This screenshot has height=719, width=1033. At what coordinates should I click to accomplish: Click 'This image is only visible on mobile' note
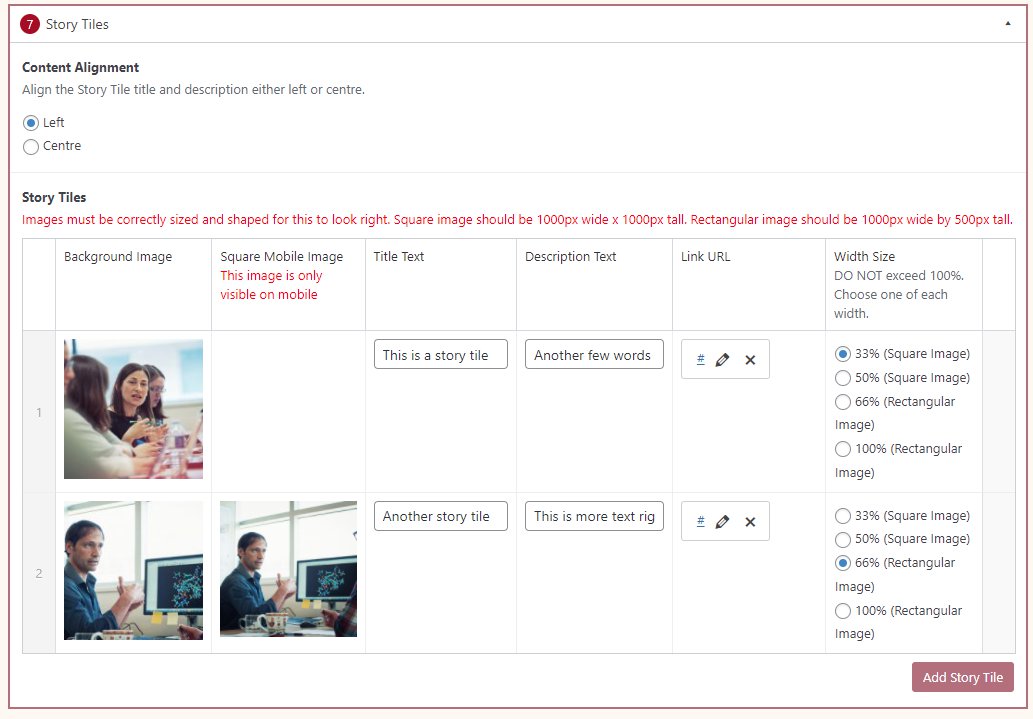(x=271, y=285)
